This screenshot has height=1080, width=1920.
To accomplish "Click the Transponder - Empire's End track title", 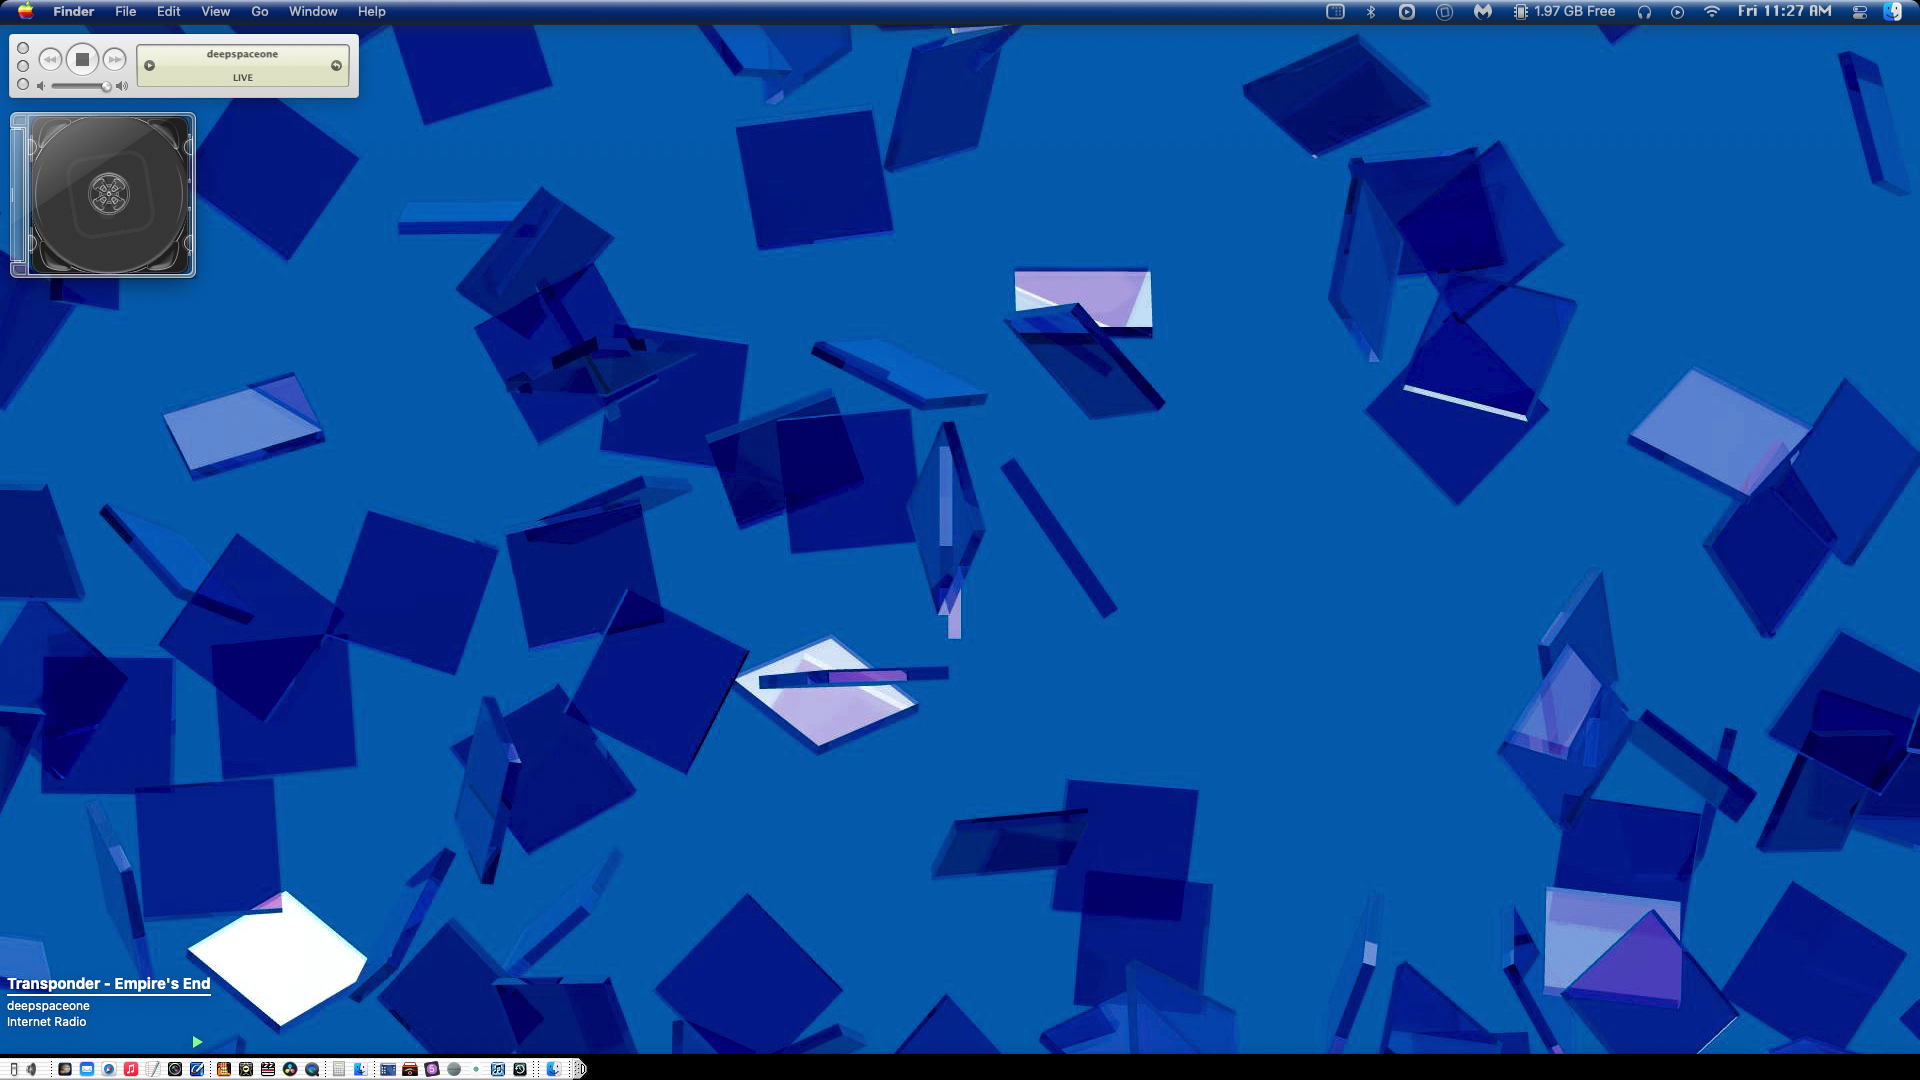I will tap(108, 984).
